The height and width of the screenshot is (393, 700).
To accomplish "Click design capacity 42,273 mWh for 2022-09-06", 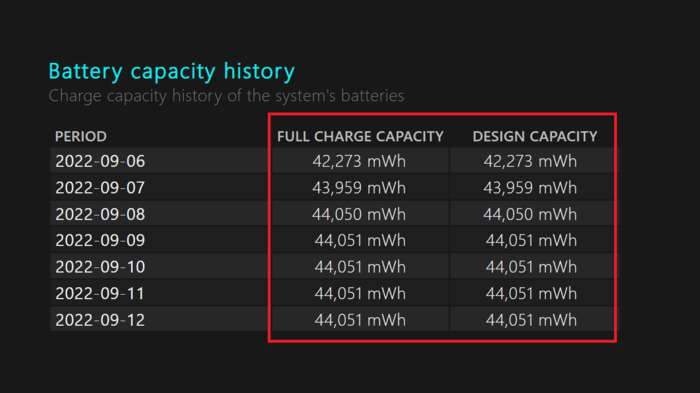I will pos(530,161).
